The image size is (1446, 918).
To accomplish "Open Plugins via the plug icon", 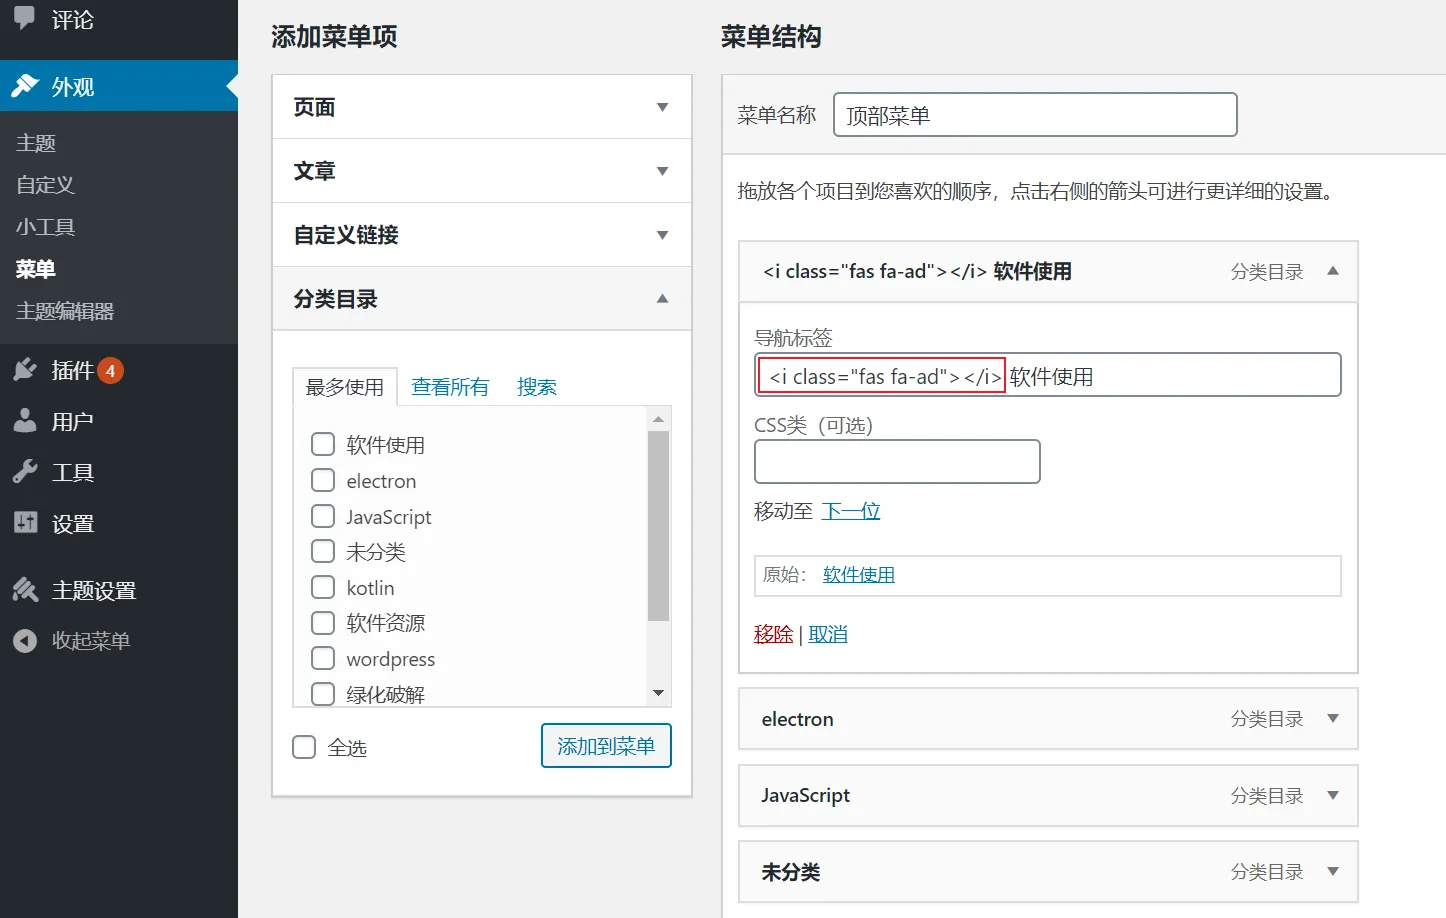I will tap(25, 370).
